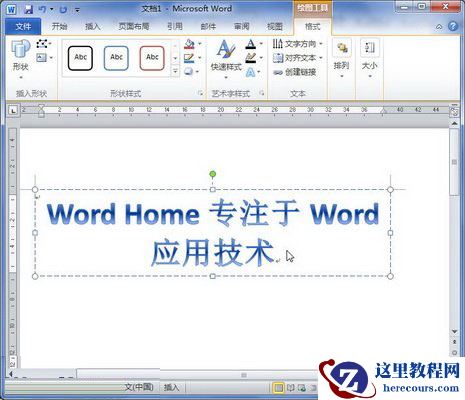Screen dimensions: 465x400
Task: Click the Text Outline icon
Action: coord(251,58)
